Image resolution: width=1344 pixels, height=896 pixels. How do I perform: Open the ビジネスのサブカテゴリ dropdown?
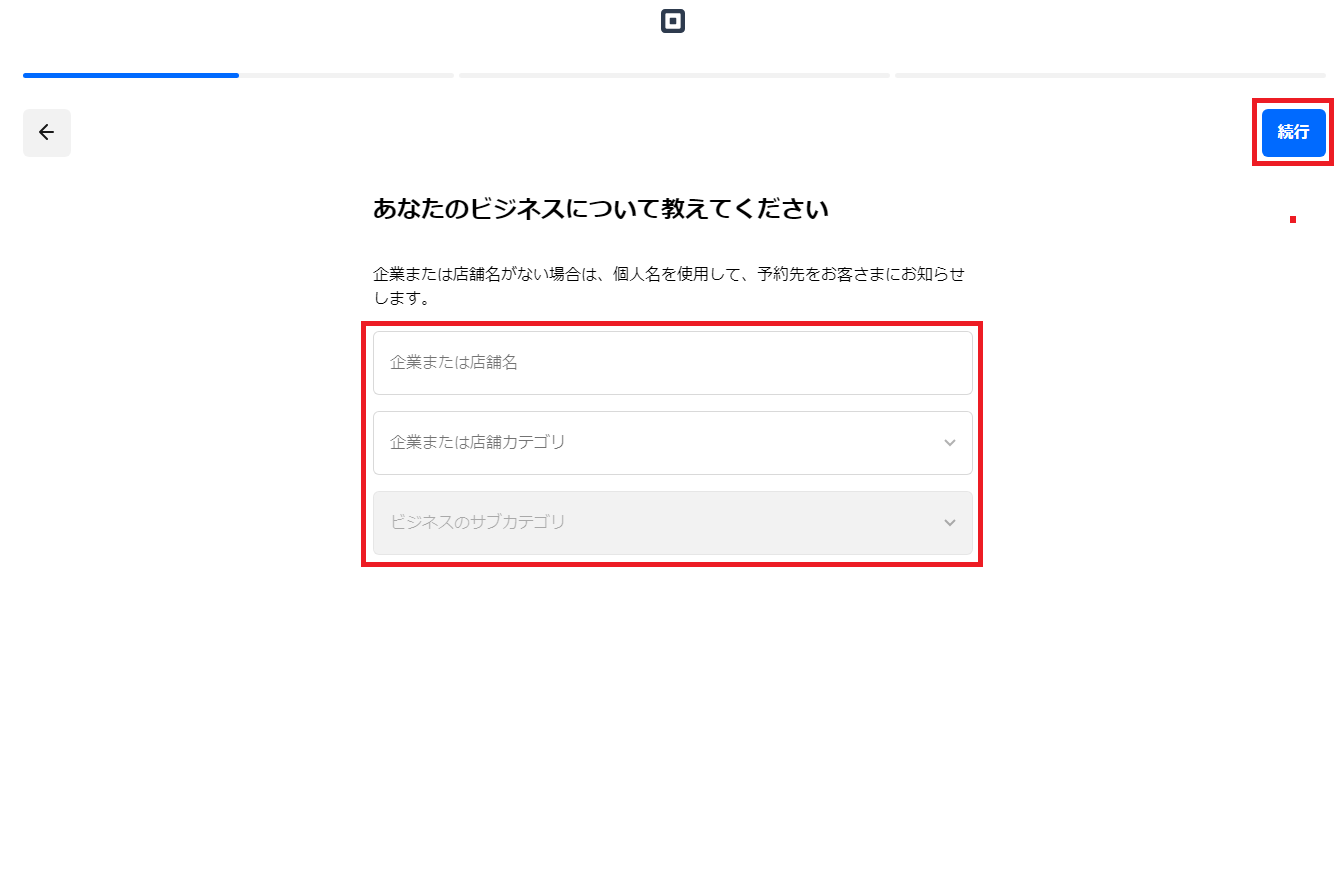click(x=672, y=523)
